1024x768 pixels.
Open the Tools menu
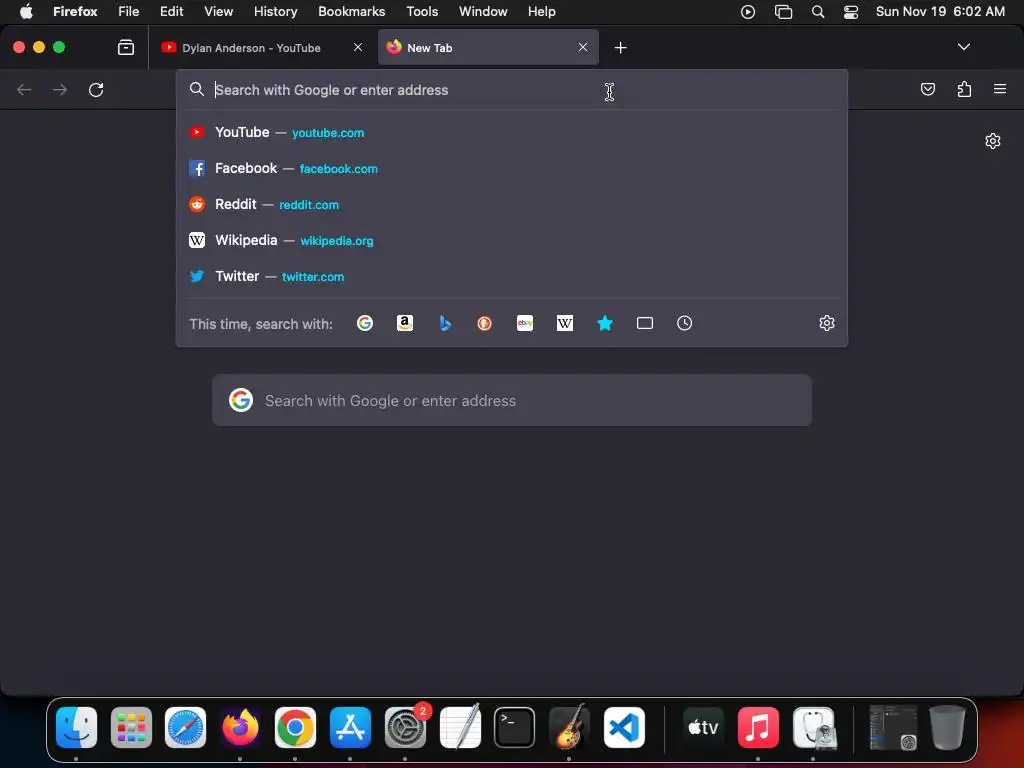pos(422,12)
